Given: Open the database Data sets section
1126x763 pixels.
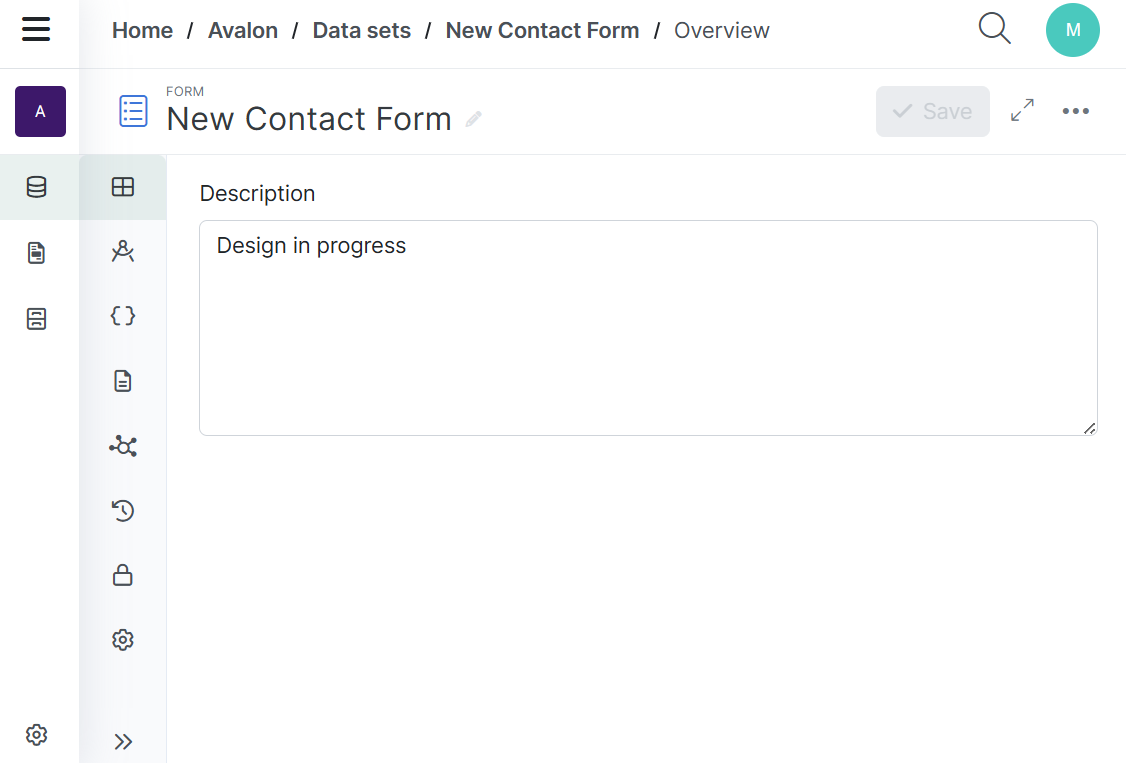Looking at the screenshot, I should 37,187.
